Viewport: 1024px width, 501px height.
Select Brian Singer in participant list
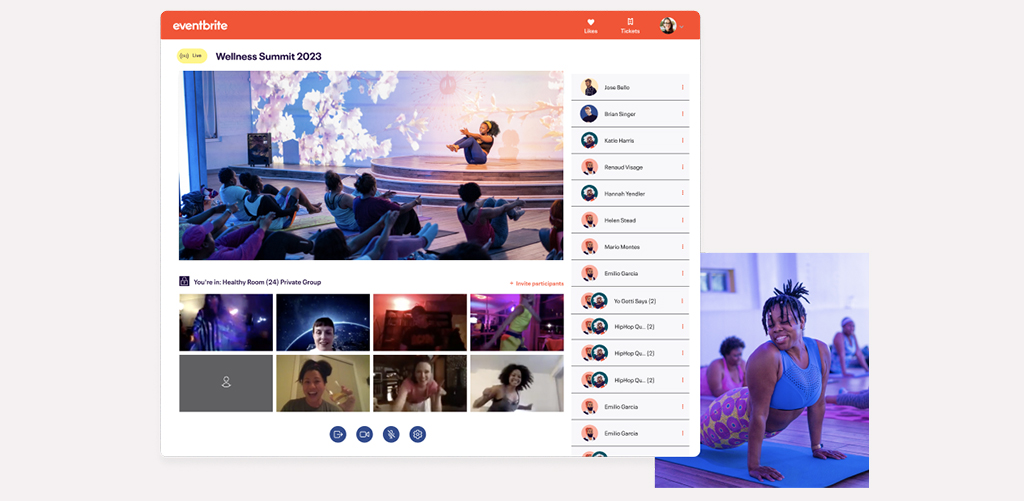pyautogui.click(x=619, y=114)
